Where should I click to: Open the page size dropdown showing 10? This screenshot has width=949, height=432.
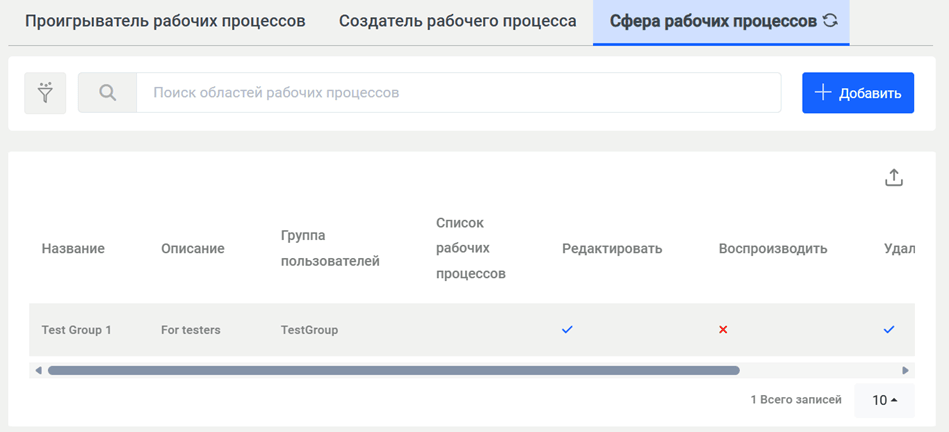tap(884, 400)
